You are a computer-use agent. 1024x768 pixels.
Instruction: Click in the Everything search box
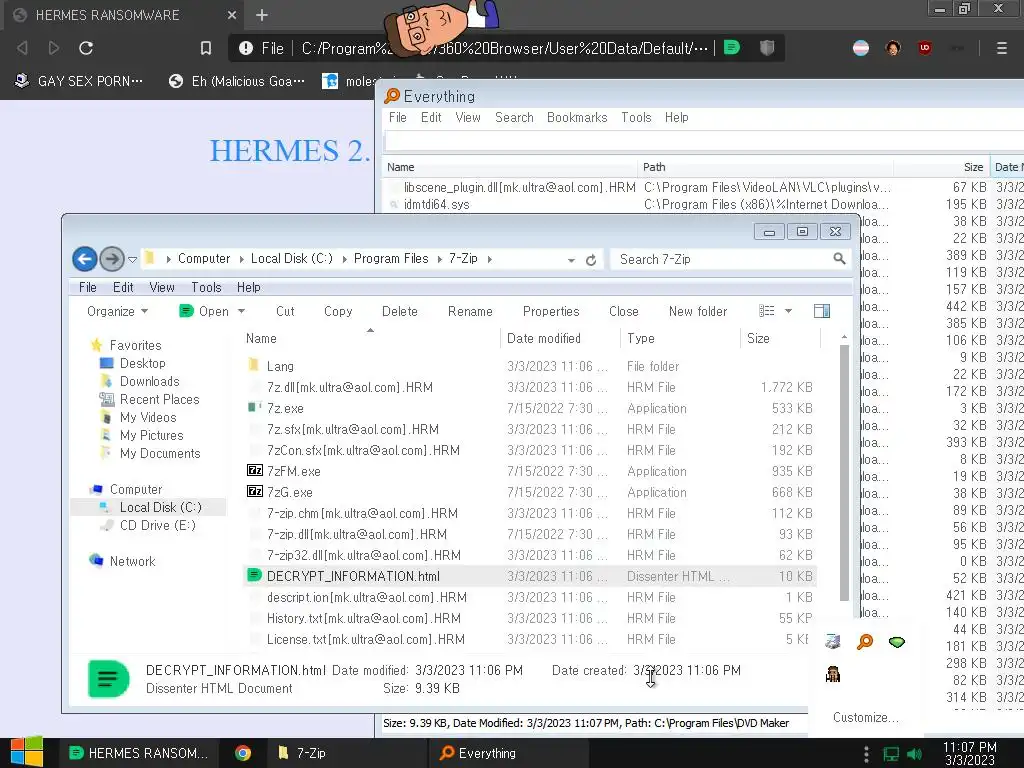[x=704, y=140]
